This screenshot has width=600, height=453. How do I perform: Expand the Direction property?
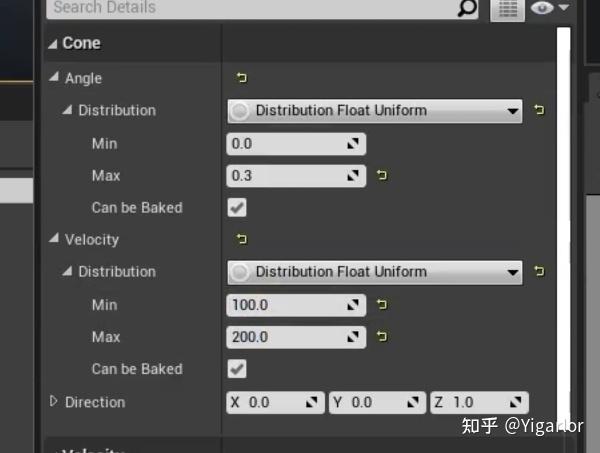(54, 401)
